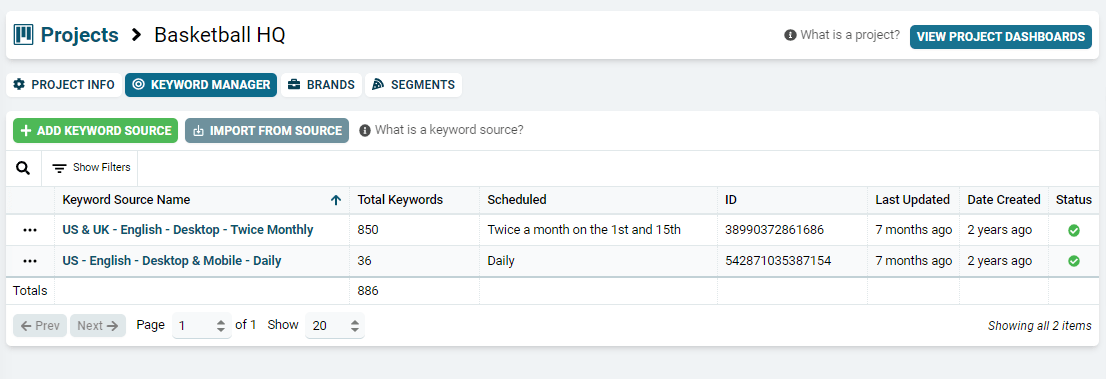Click the 'What is a project?' help link

842,35
